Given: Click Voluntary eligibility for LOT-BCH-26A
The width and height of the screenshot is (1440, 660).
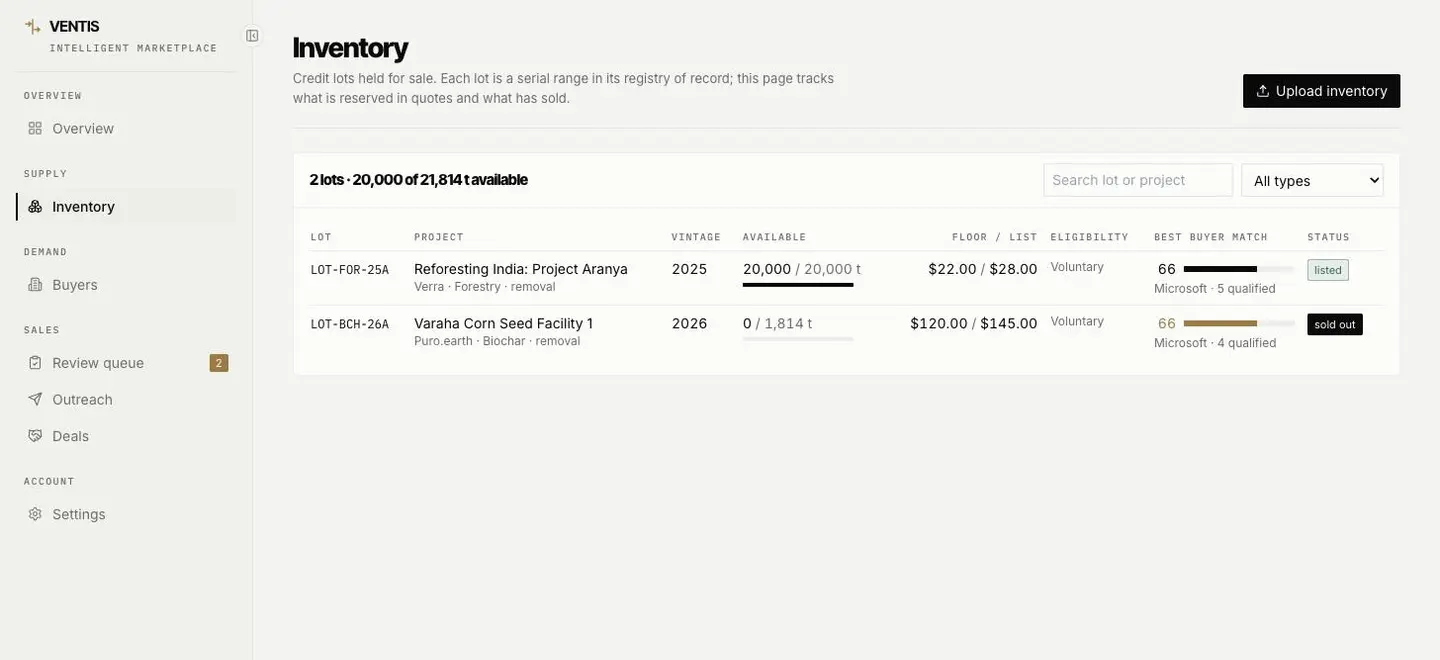Looking at the screenshot, I should tap(1078, 321).
